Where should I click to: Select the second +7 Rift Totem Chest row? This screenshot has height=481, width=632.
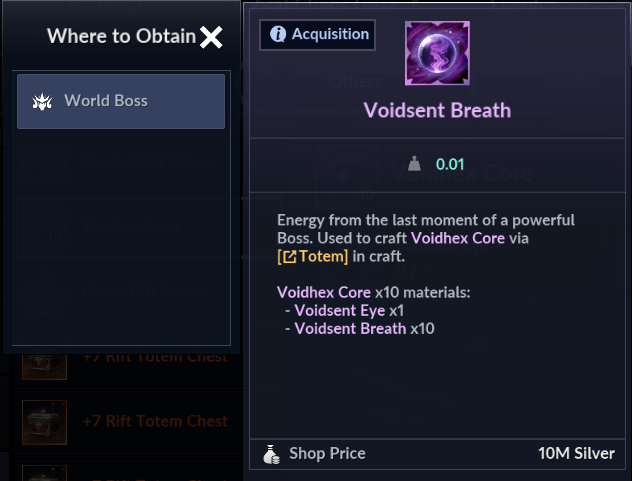(155, 421)
